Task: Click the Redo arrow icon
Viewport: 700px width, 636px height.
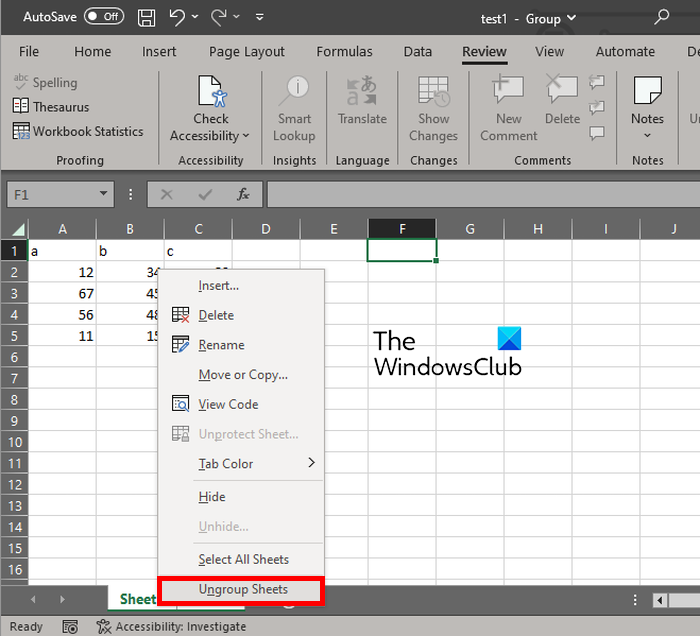Action: pos(219,18)
